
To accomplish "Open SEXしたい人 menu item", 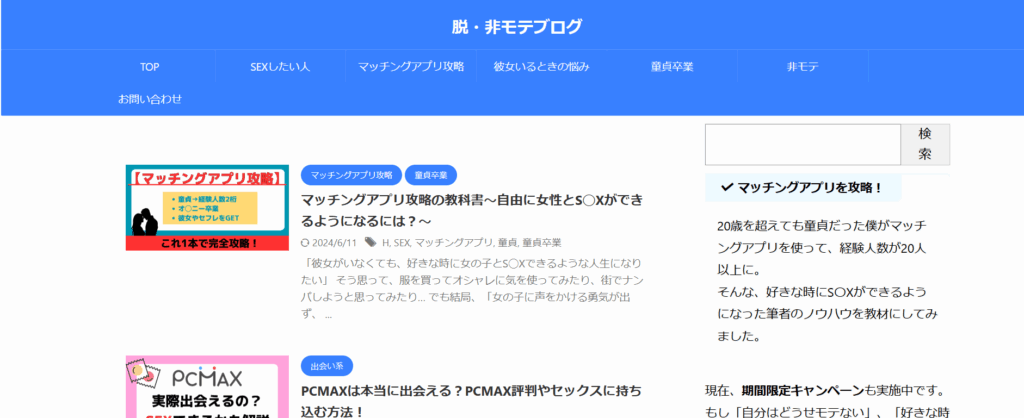I will (x=280, y=67).
